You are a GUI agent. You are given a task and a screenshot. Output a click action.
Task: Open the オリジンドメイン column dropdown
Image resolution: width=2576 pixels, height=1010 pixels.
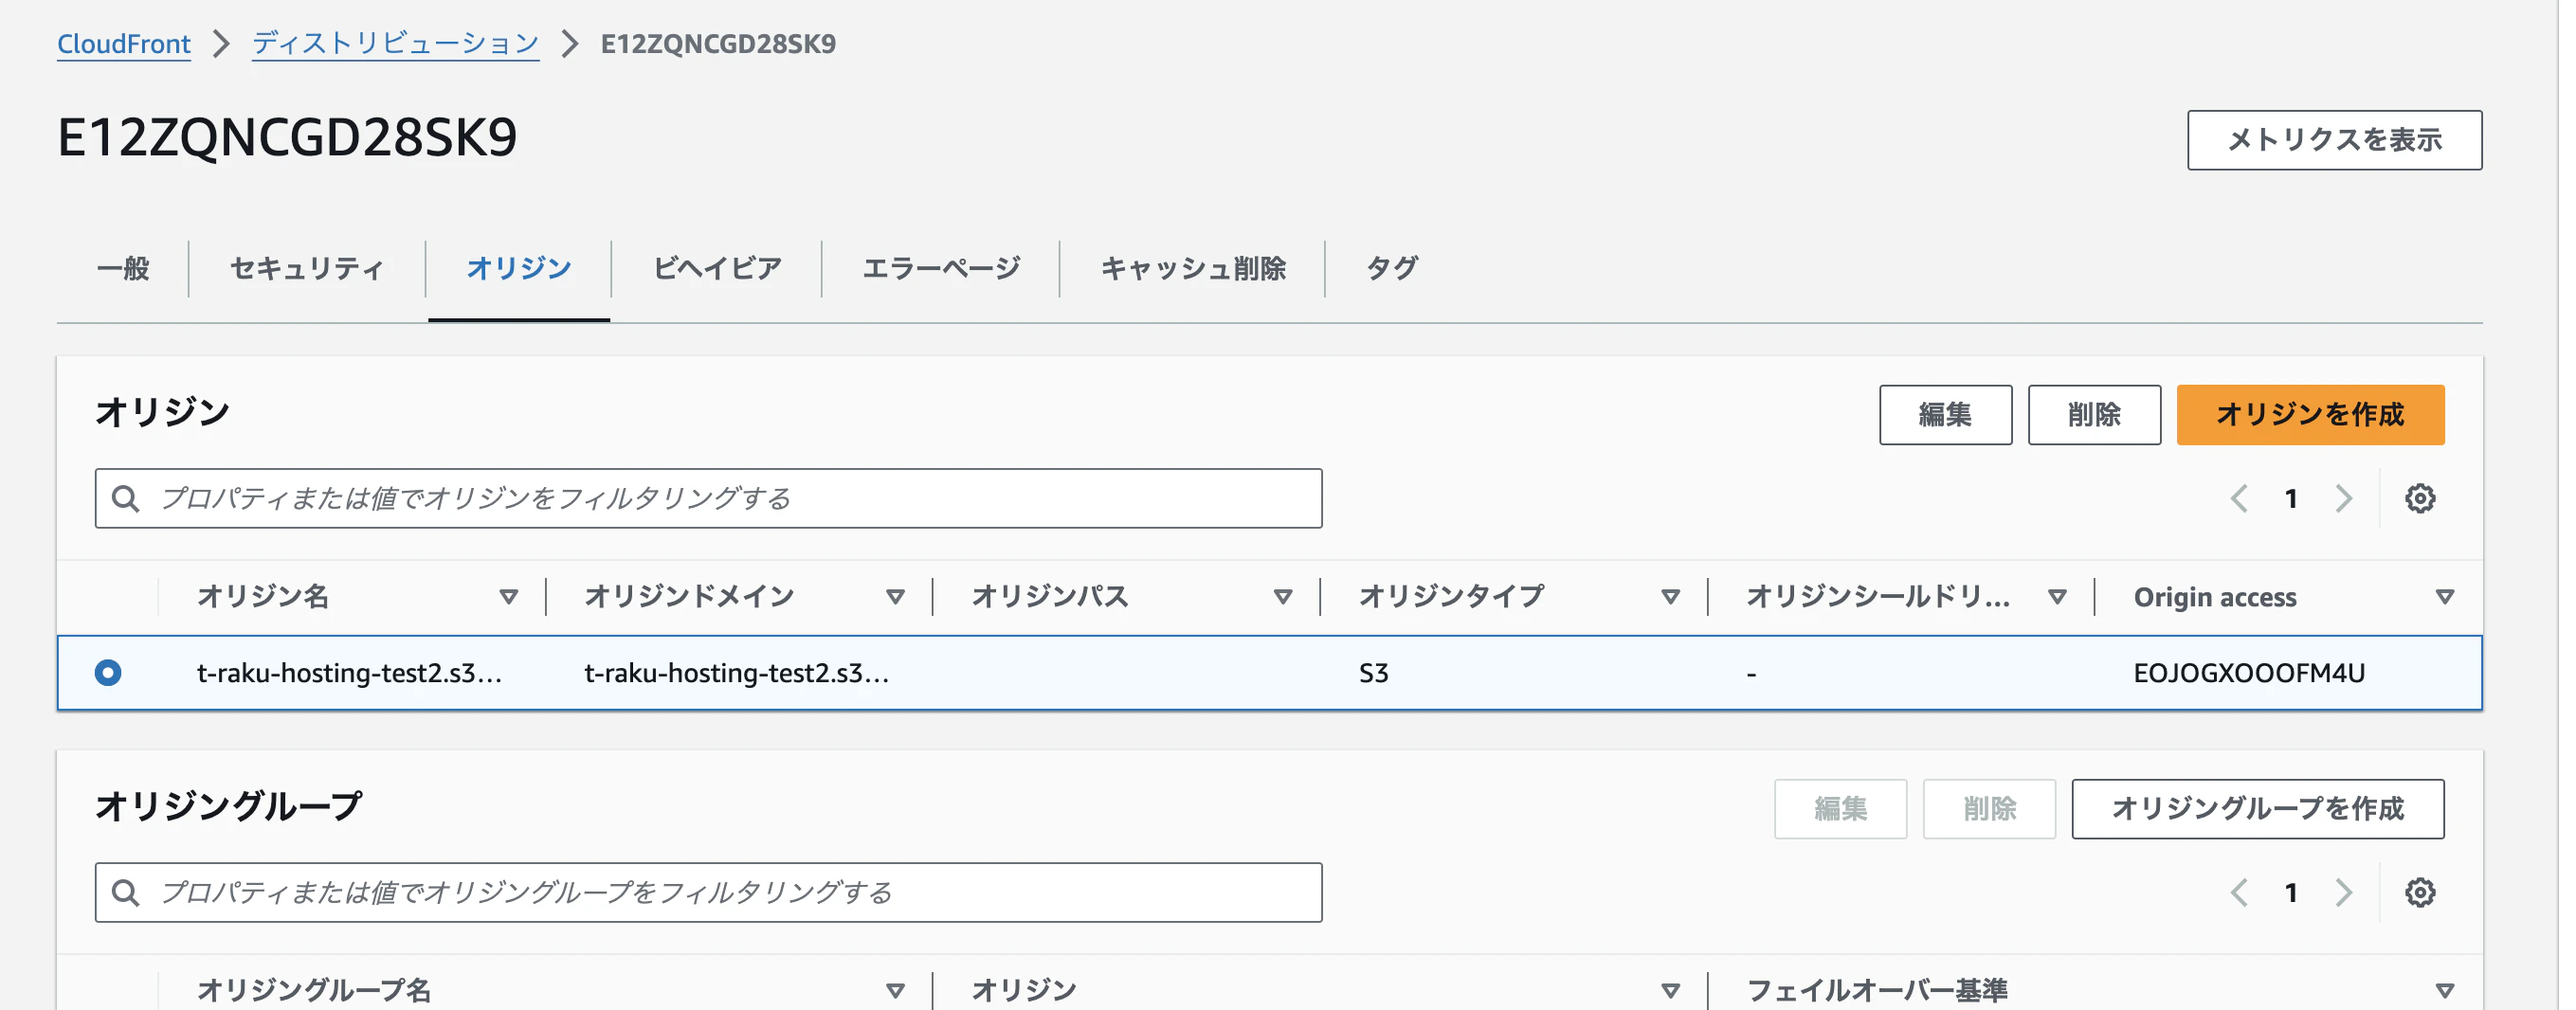895,596
